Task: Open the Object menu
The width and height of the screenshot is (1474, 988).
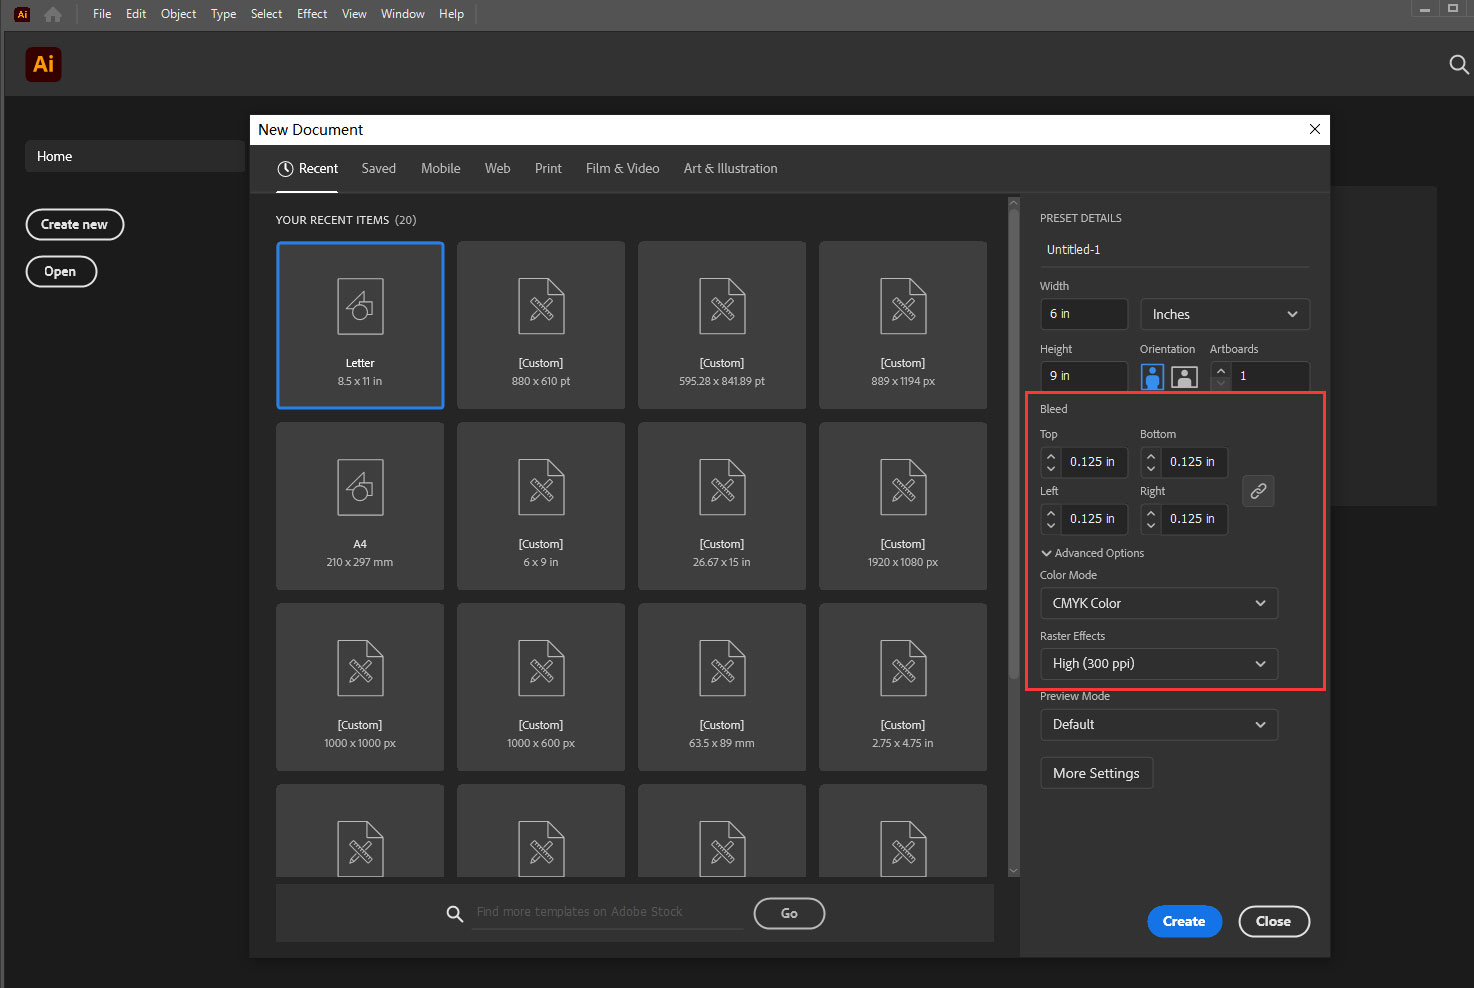Action: (x=179, y=14)
